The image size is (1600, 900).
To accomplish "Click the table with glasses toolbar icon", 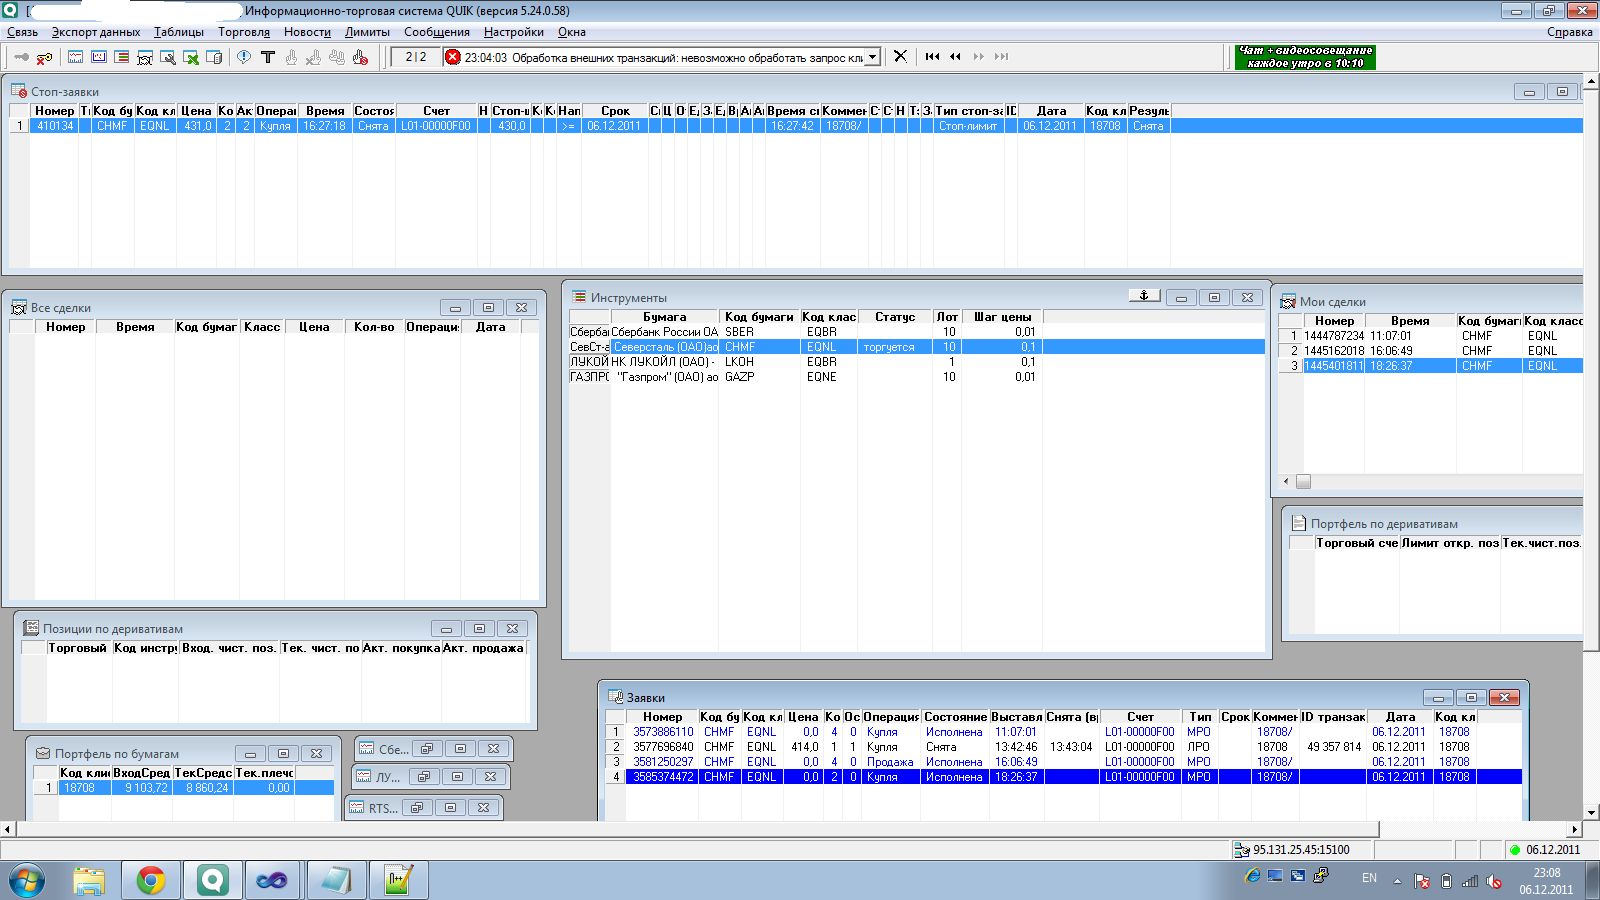I will 145,57.
